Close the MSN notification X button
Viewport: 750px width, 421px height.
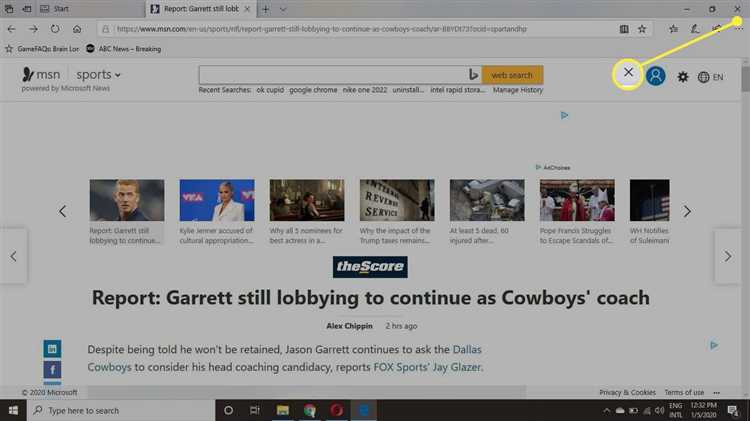628,72
